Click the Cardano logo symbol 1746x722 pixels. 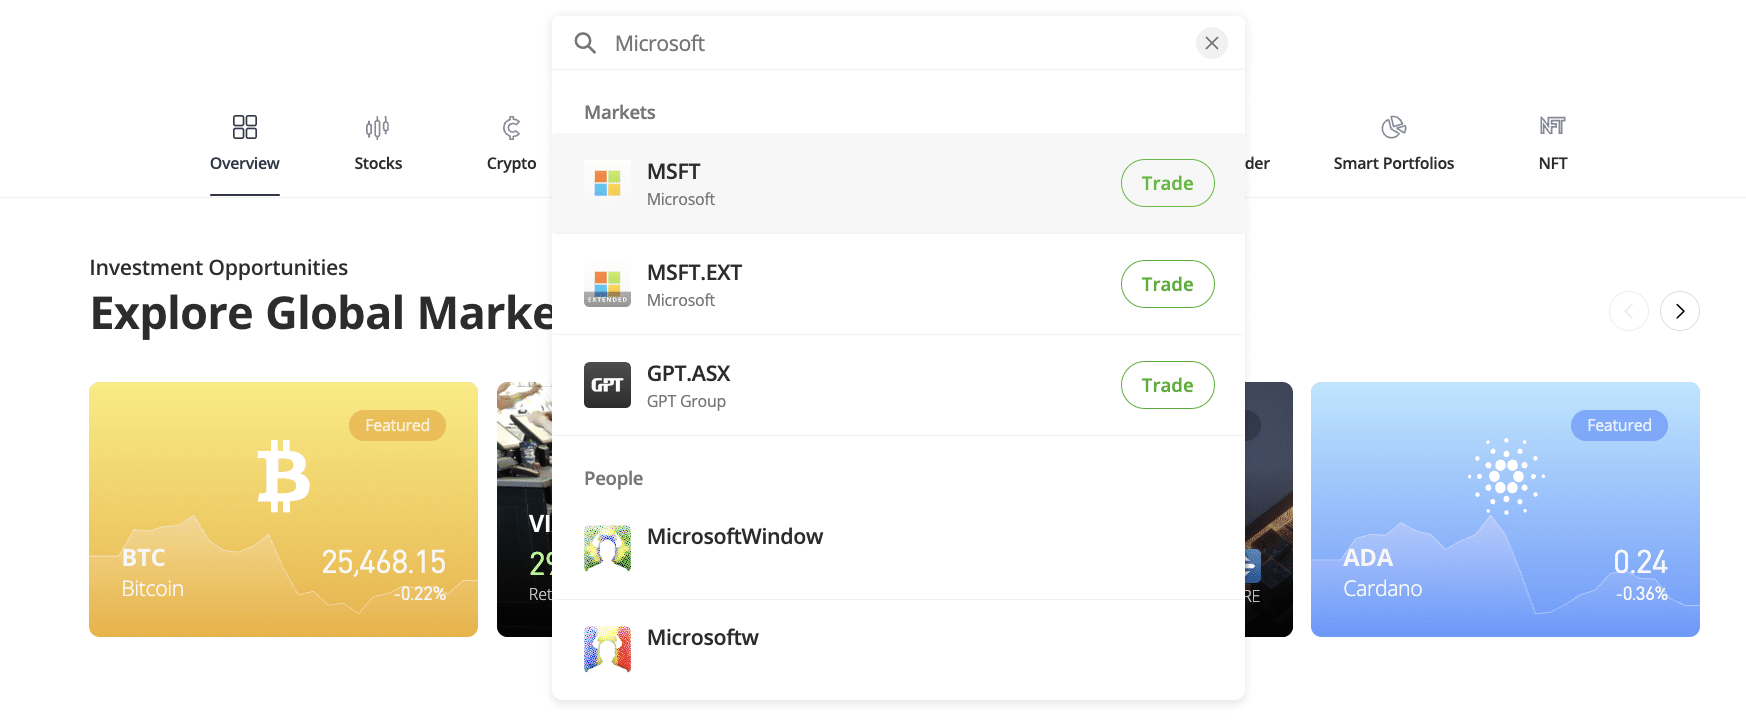[x=1506, y=476]
